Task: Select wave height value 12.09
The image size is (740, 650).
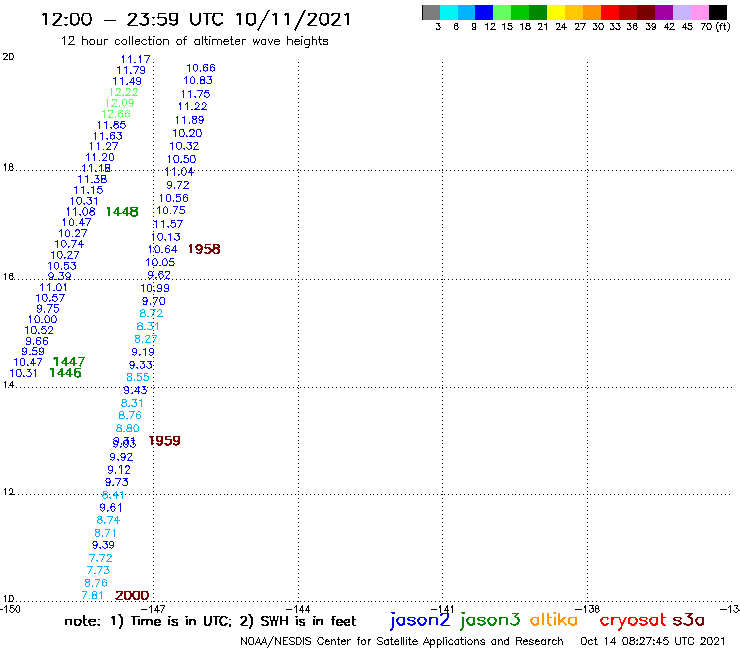Action: coord(119,103)
